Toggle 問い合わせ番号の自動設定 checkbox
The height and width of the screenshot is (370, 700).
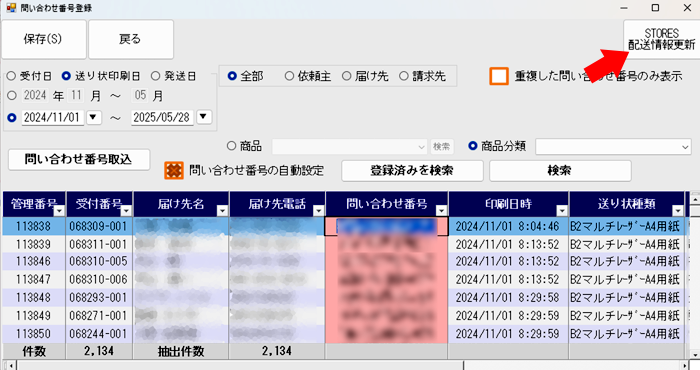[x=174, y=170]
